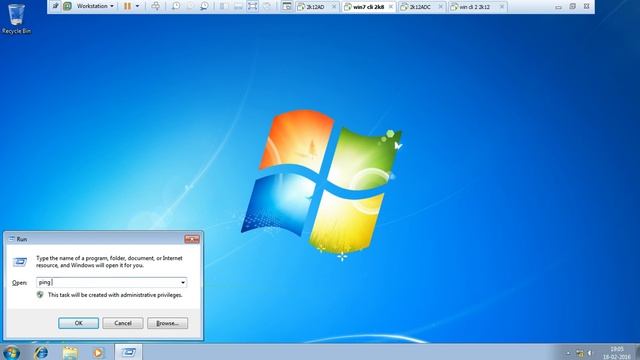Close the 2k12AD tab
The width and height of the screenshot is (640, 360).
coord(334,7)
